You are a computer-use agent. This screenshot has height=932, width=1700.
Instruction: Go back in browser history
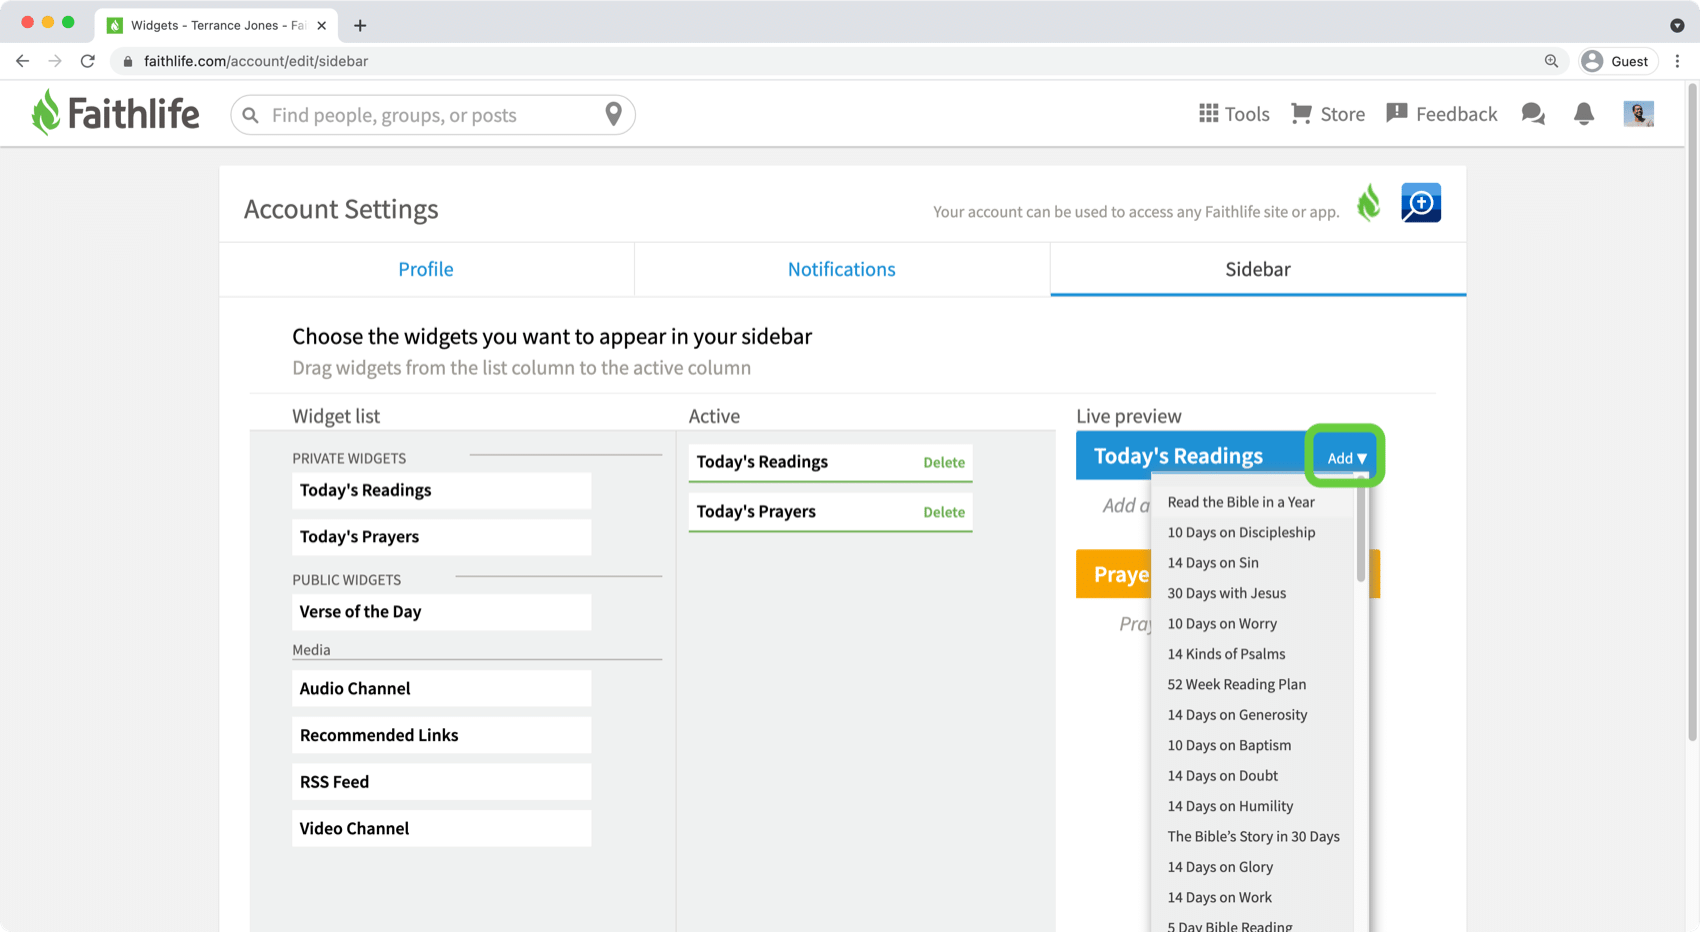pyautogui.click(x=22, y=61)
